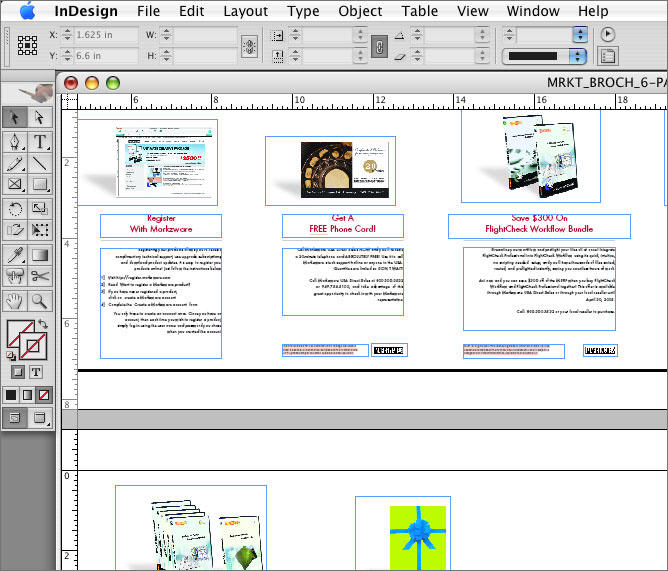Open Scale Y percentage dropdown arrows
This screenshot has height=571, width=668.
360,56
